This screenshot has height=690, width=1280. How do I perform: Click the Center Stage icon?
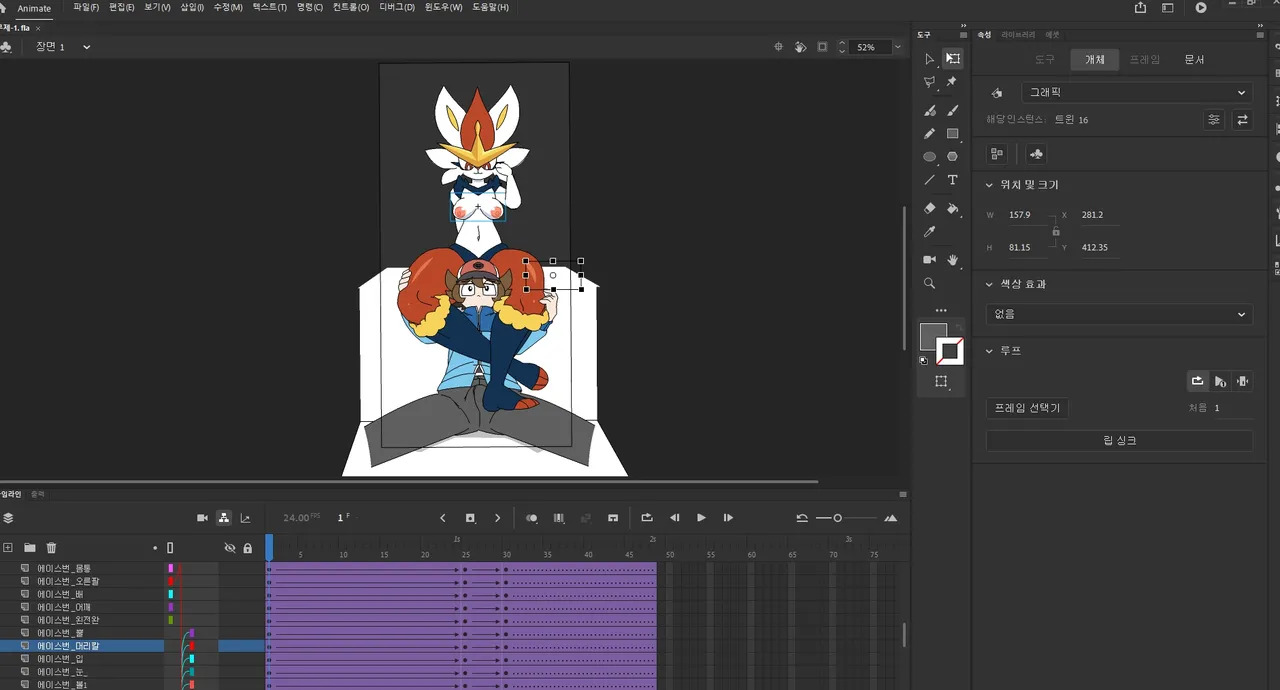[778, 47]
